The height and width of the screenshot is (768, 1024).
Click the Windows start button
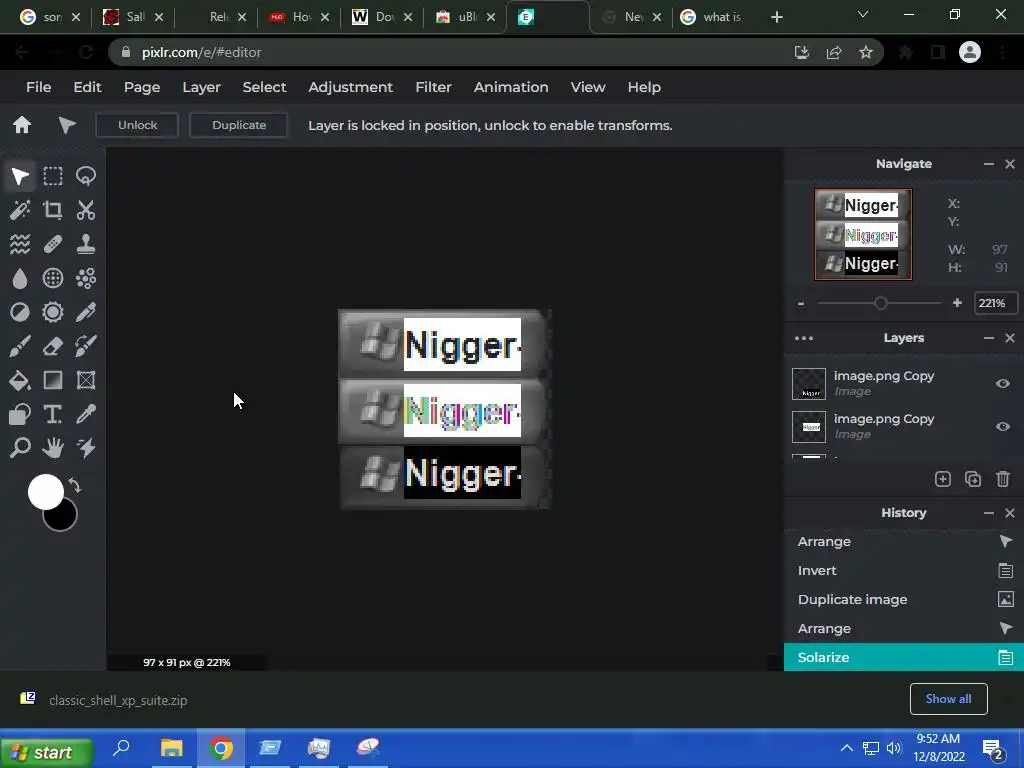click(x=46, y=753)
